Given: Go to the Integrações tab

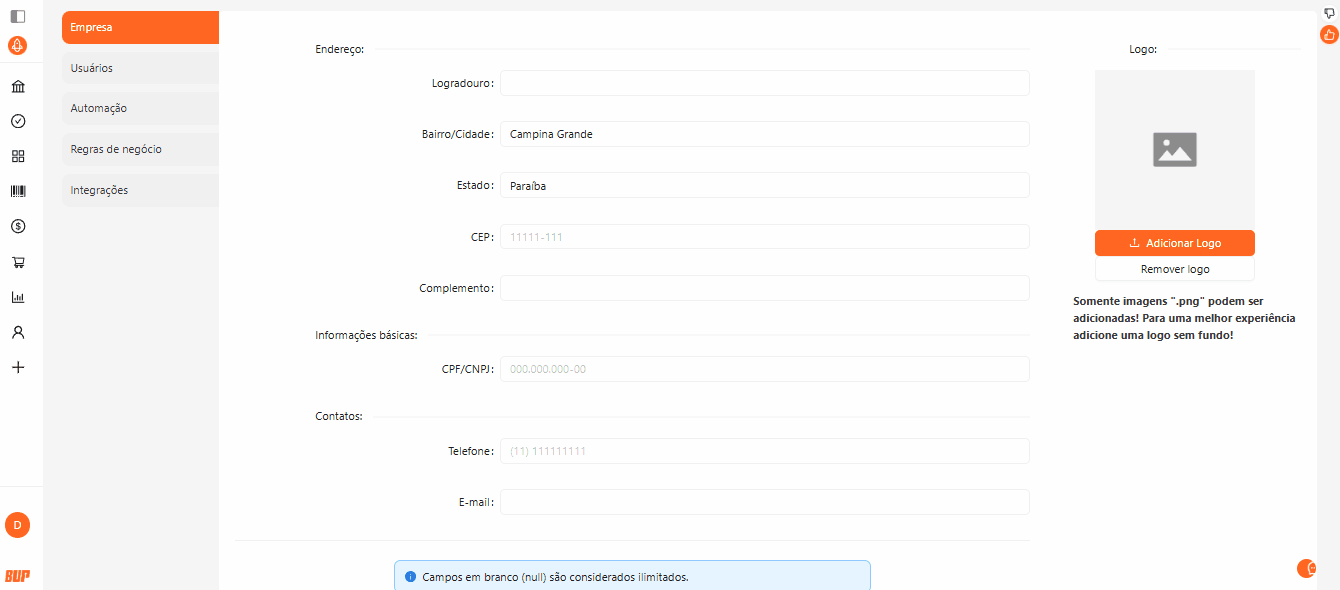Looking at the screenshot, I should coord(140,190).
